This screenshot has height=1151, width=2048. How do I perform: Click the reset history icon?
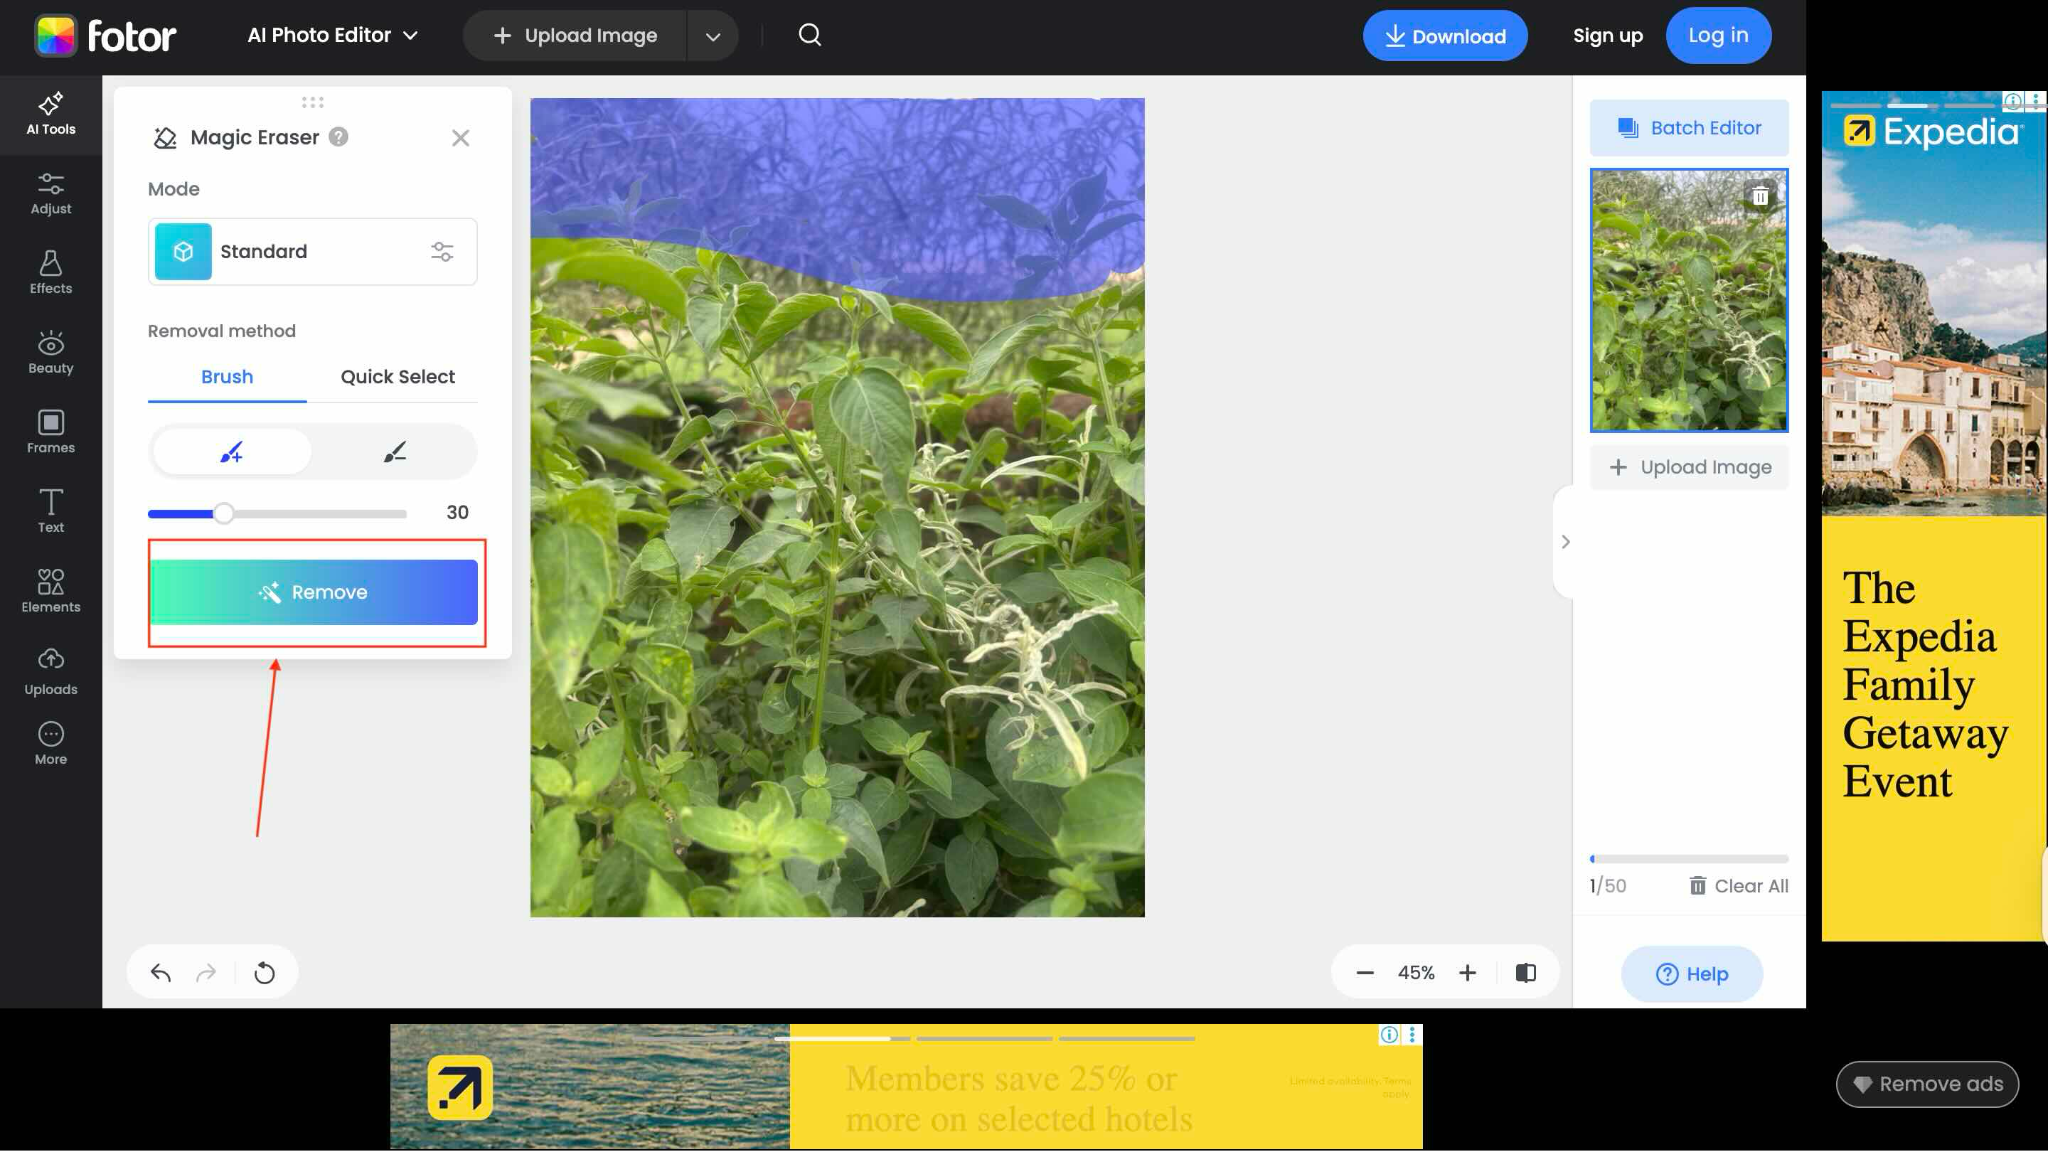(x=264, y=973)
